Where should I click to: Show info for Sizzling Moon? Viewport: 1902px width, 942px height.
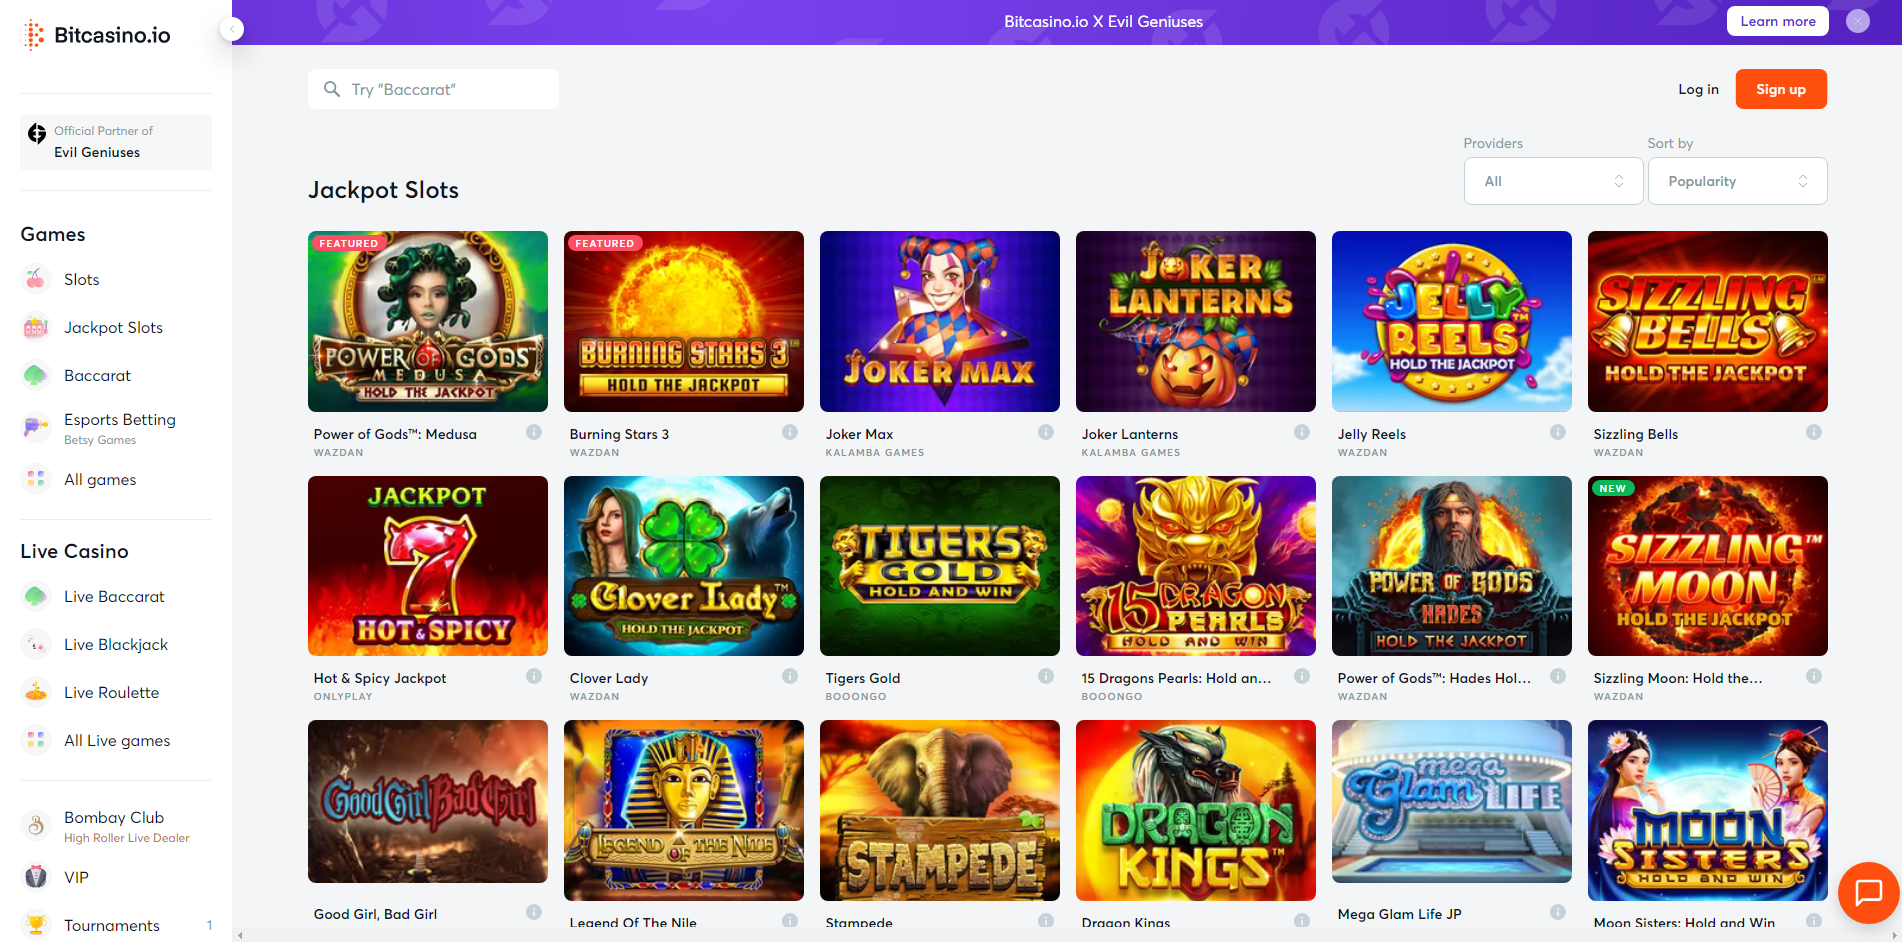click(x=1814, y=676)
